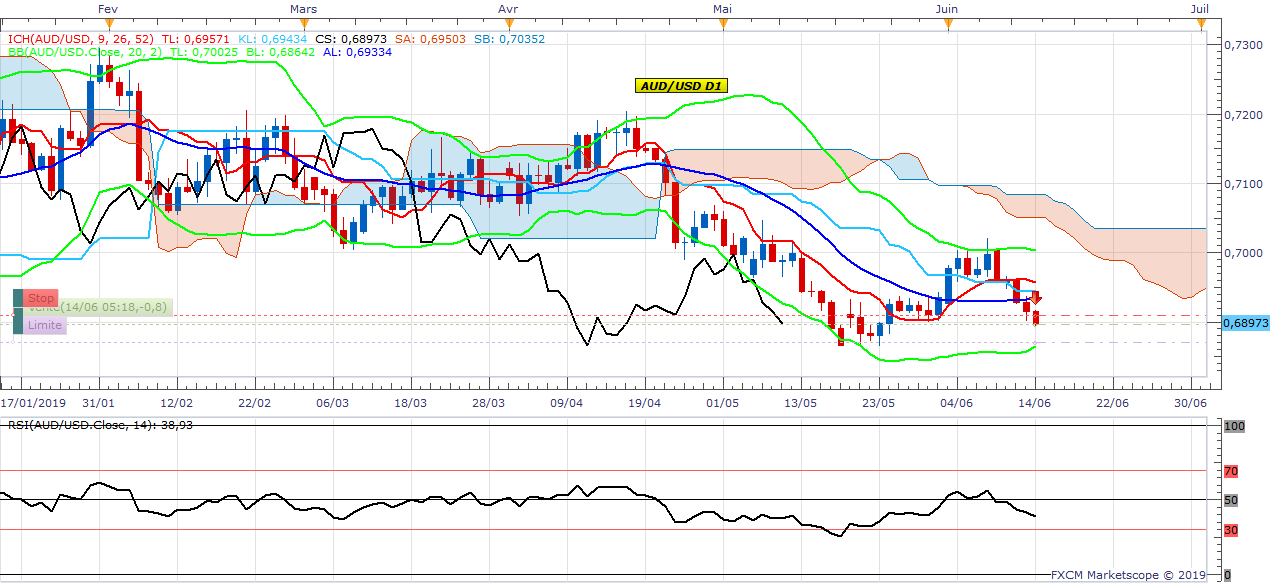Image resolution: width=1279 pixels, height=583 pixels.
Task: Select the BB(AUD/USD.Close, 20, 2) indicator label
Action: [x=84, y=51]
